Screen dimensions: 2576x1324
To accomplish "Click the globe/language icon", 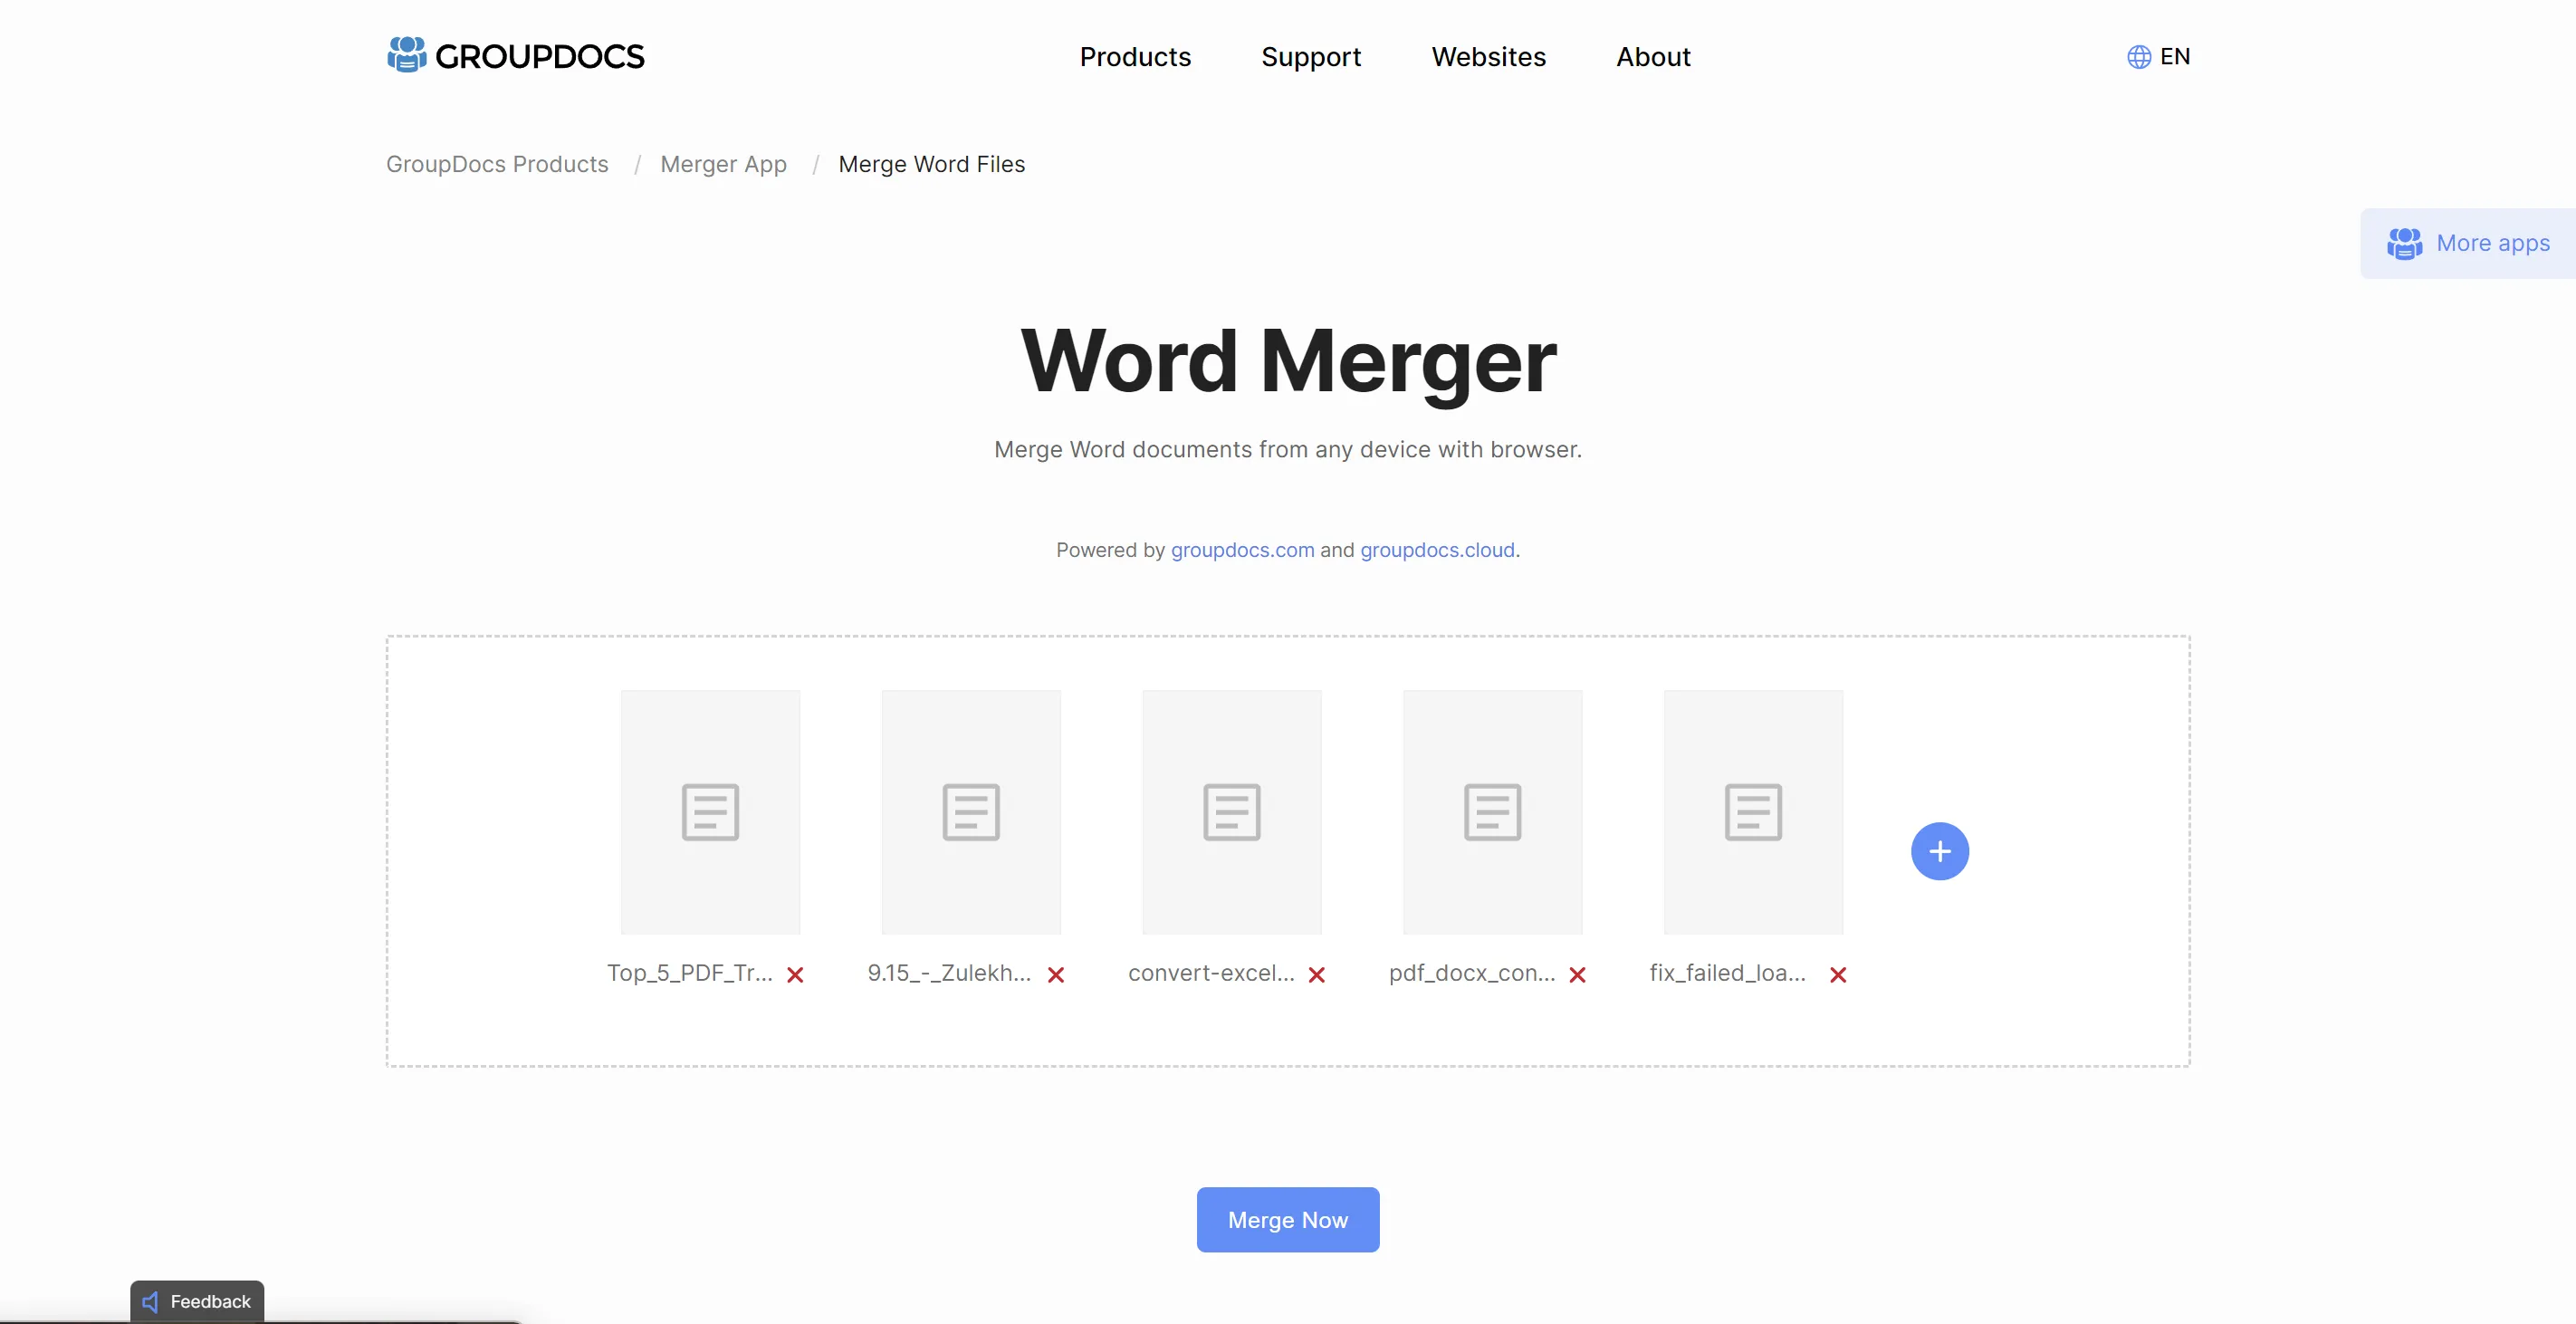I will point(2135,56).
